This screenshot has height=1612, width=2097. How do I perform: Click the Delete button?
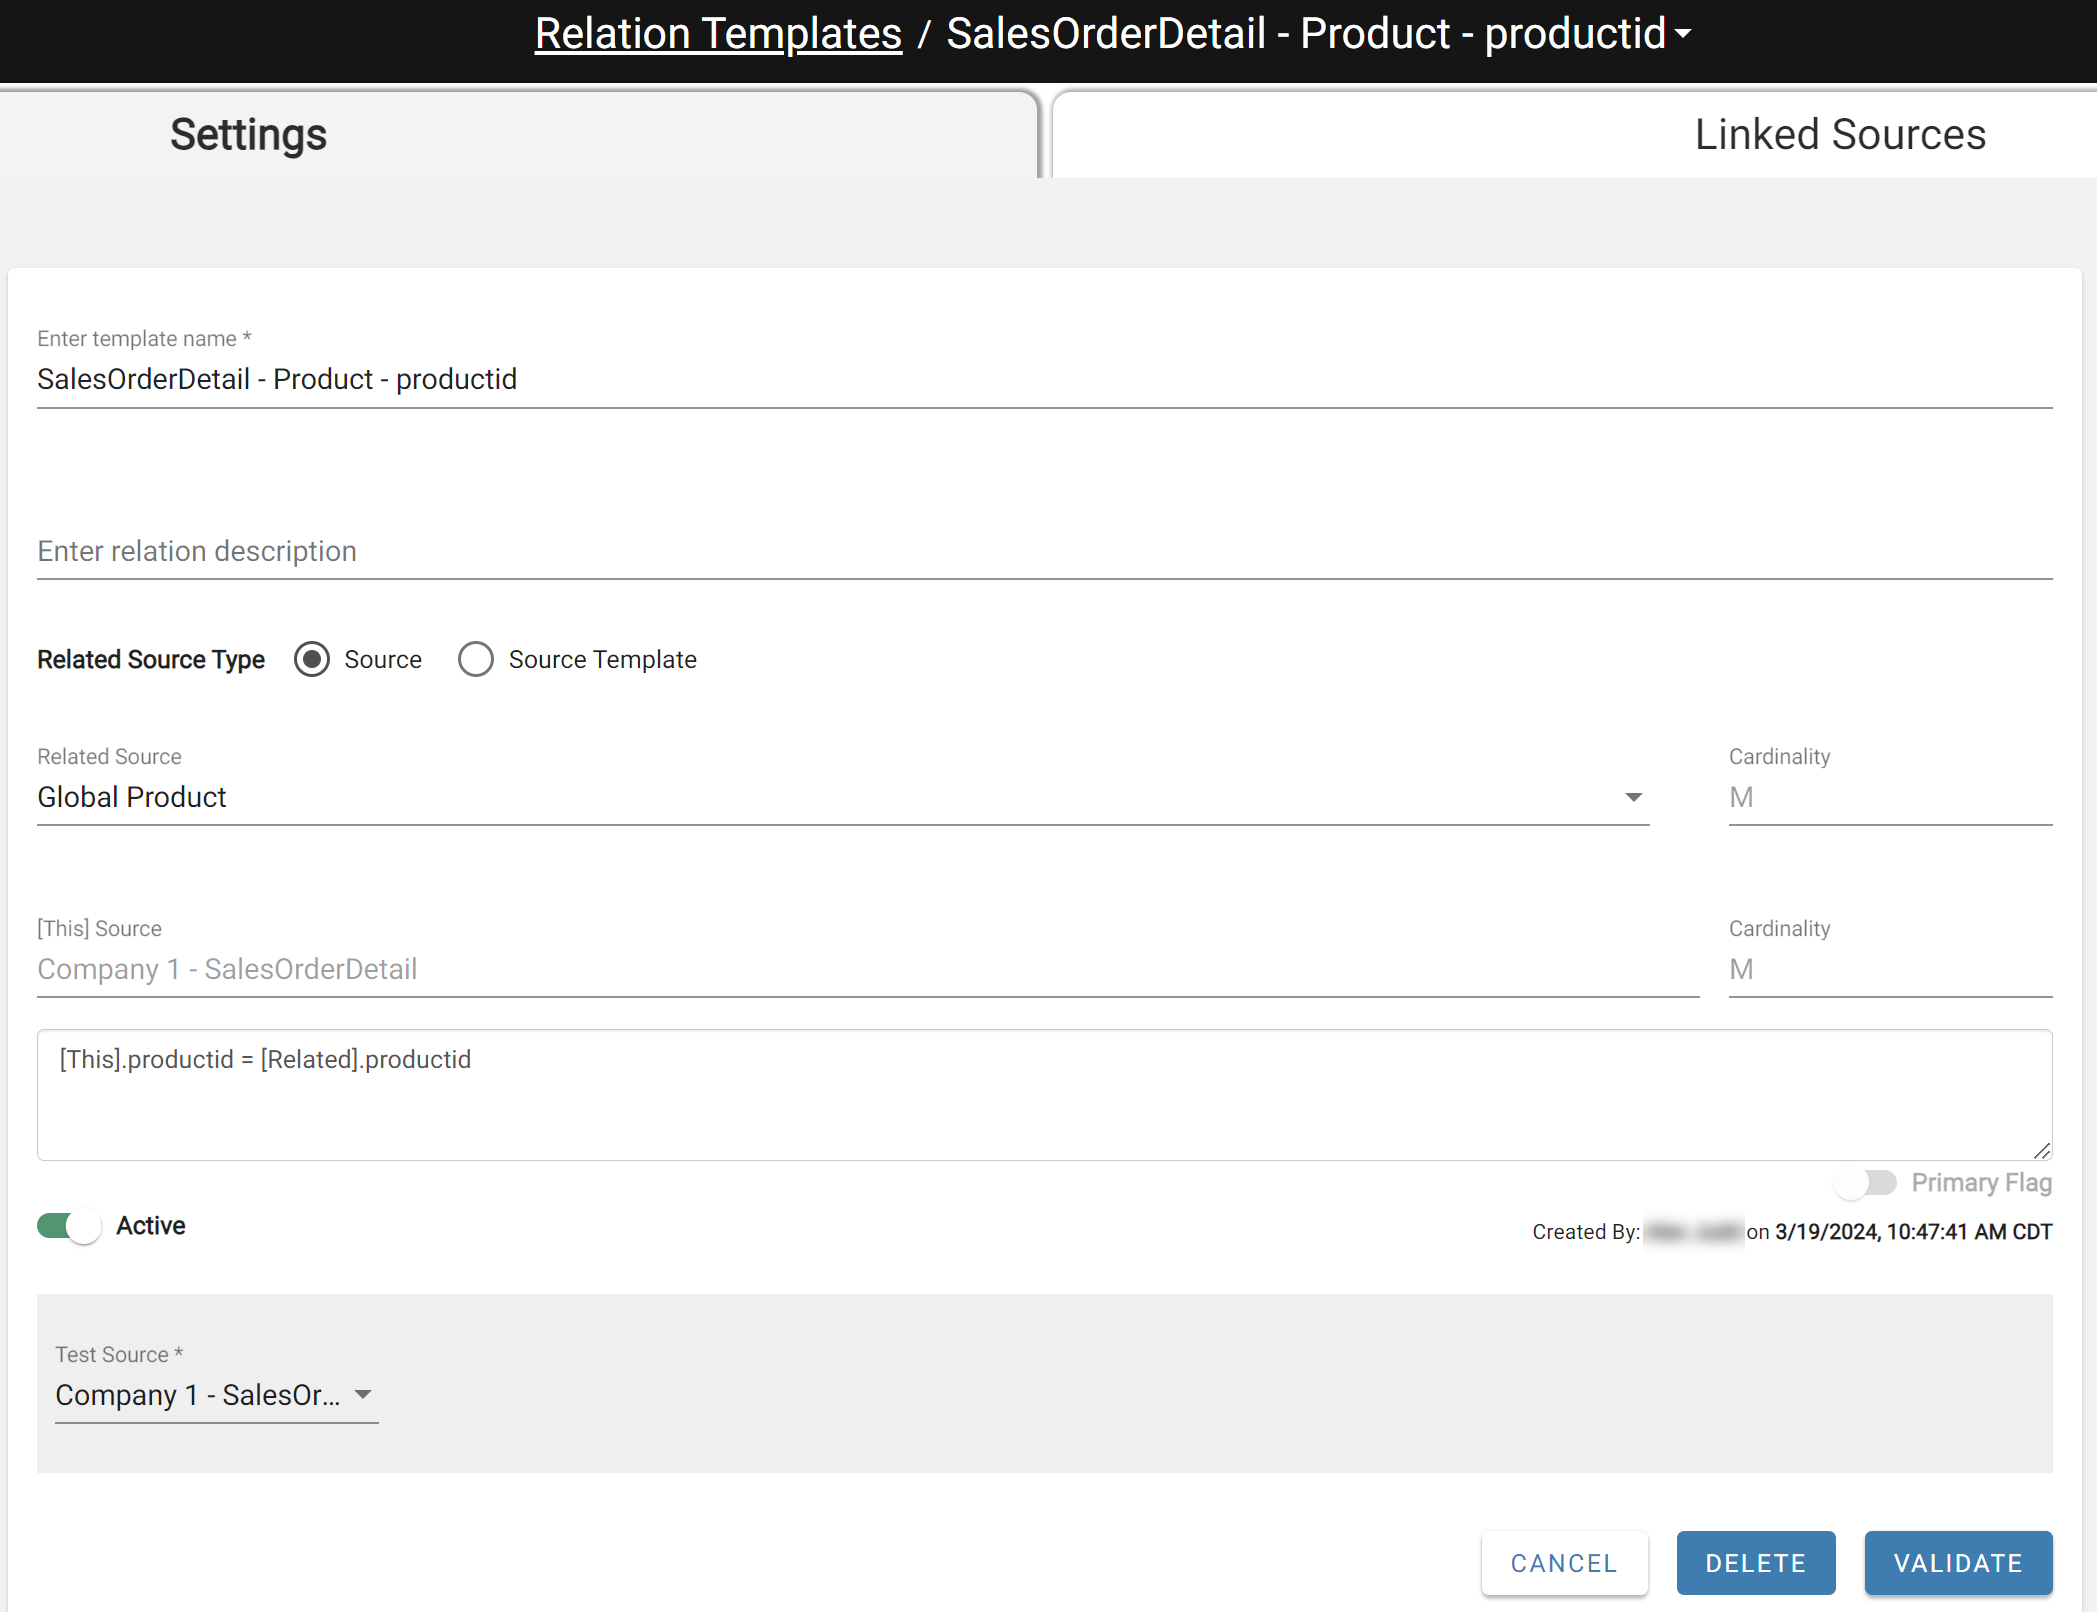tap(1756, 1563)
